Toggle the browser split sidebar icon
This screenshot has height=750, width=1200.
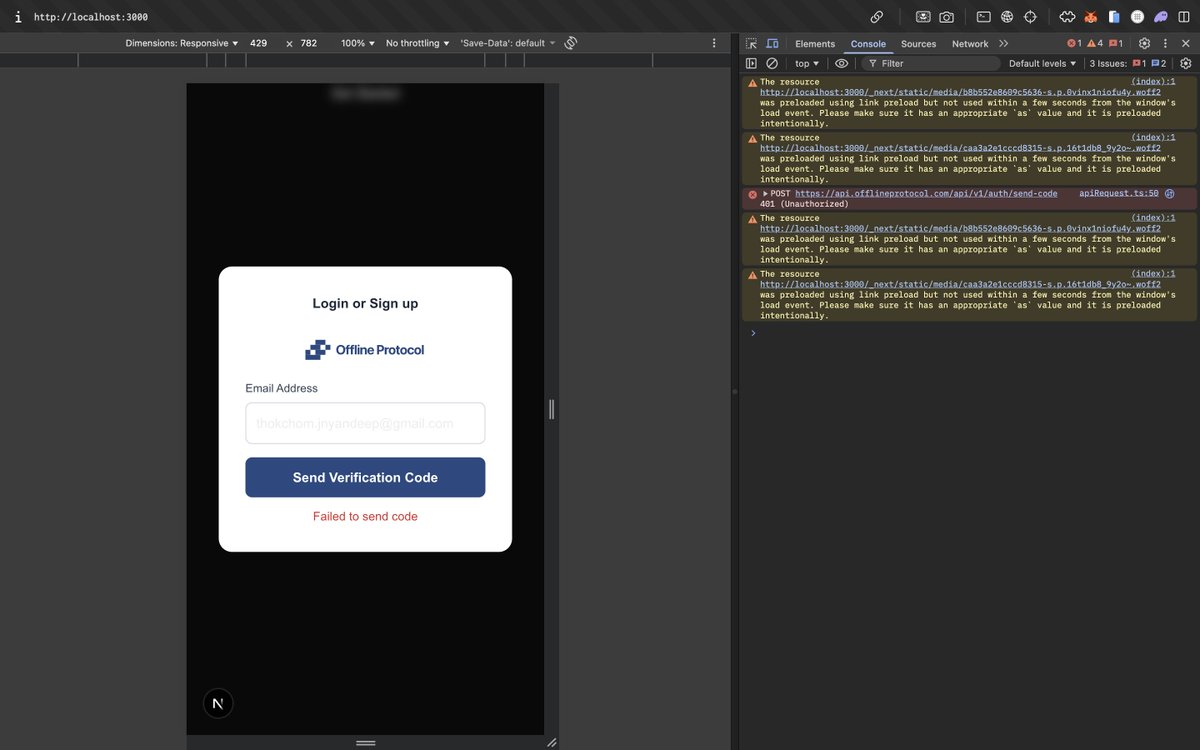tap(1184, 17)
